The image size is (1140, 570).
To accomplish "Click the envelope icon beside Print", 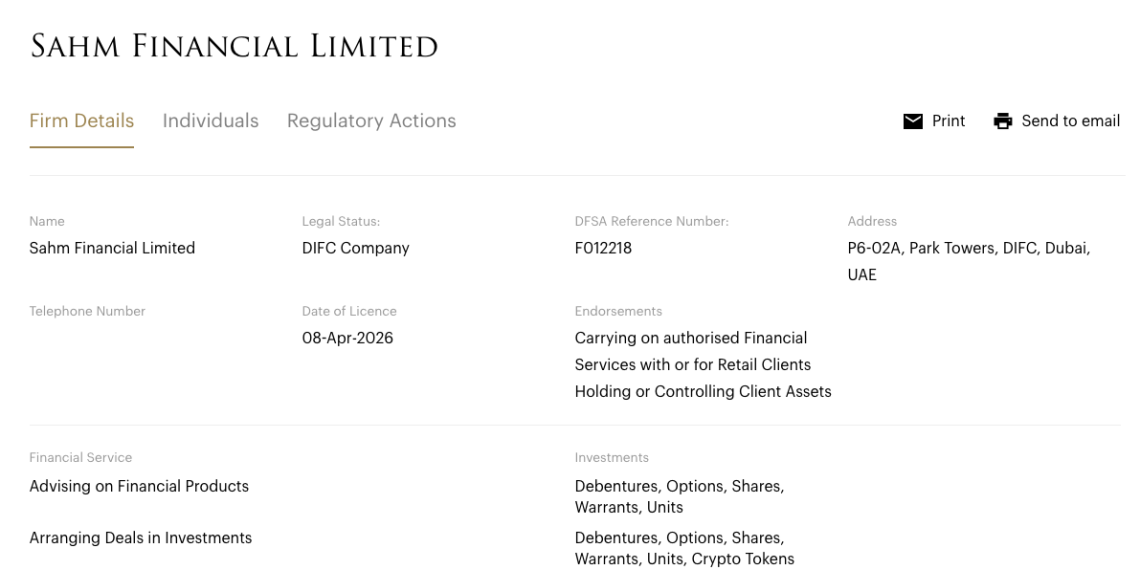I will 913,121.
